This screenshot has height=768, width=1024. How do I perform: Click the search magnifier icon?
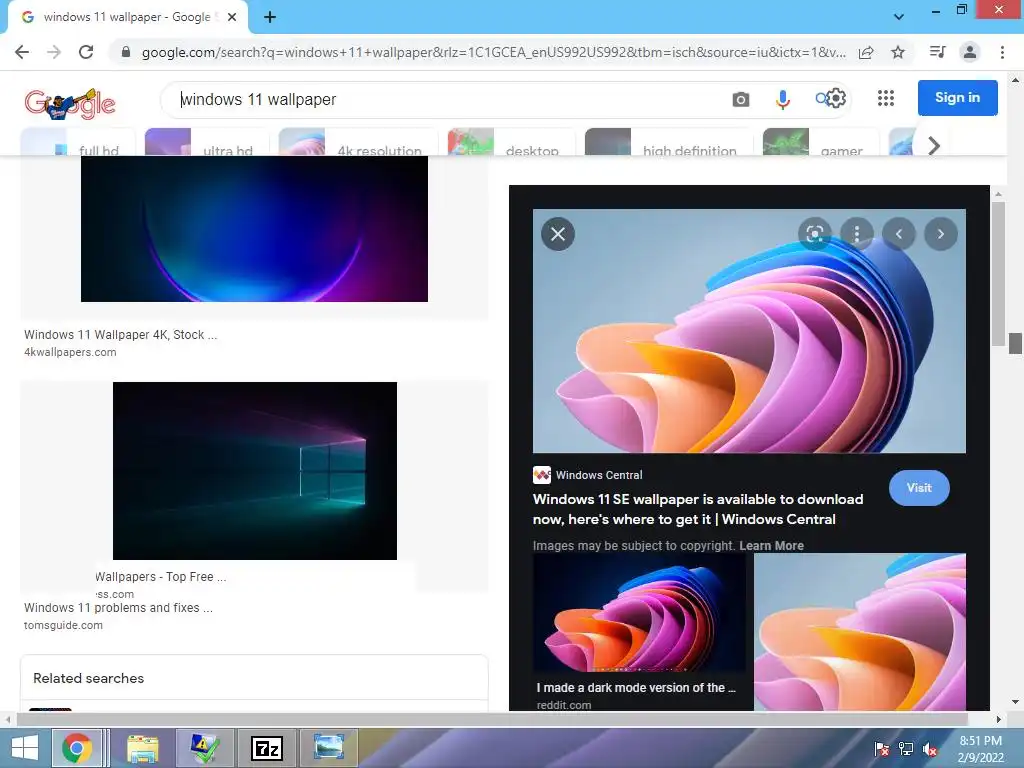(821, 99)
